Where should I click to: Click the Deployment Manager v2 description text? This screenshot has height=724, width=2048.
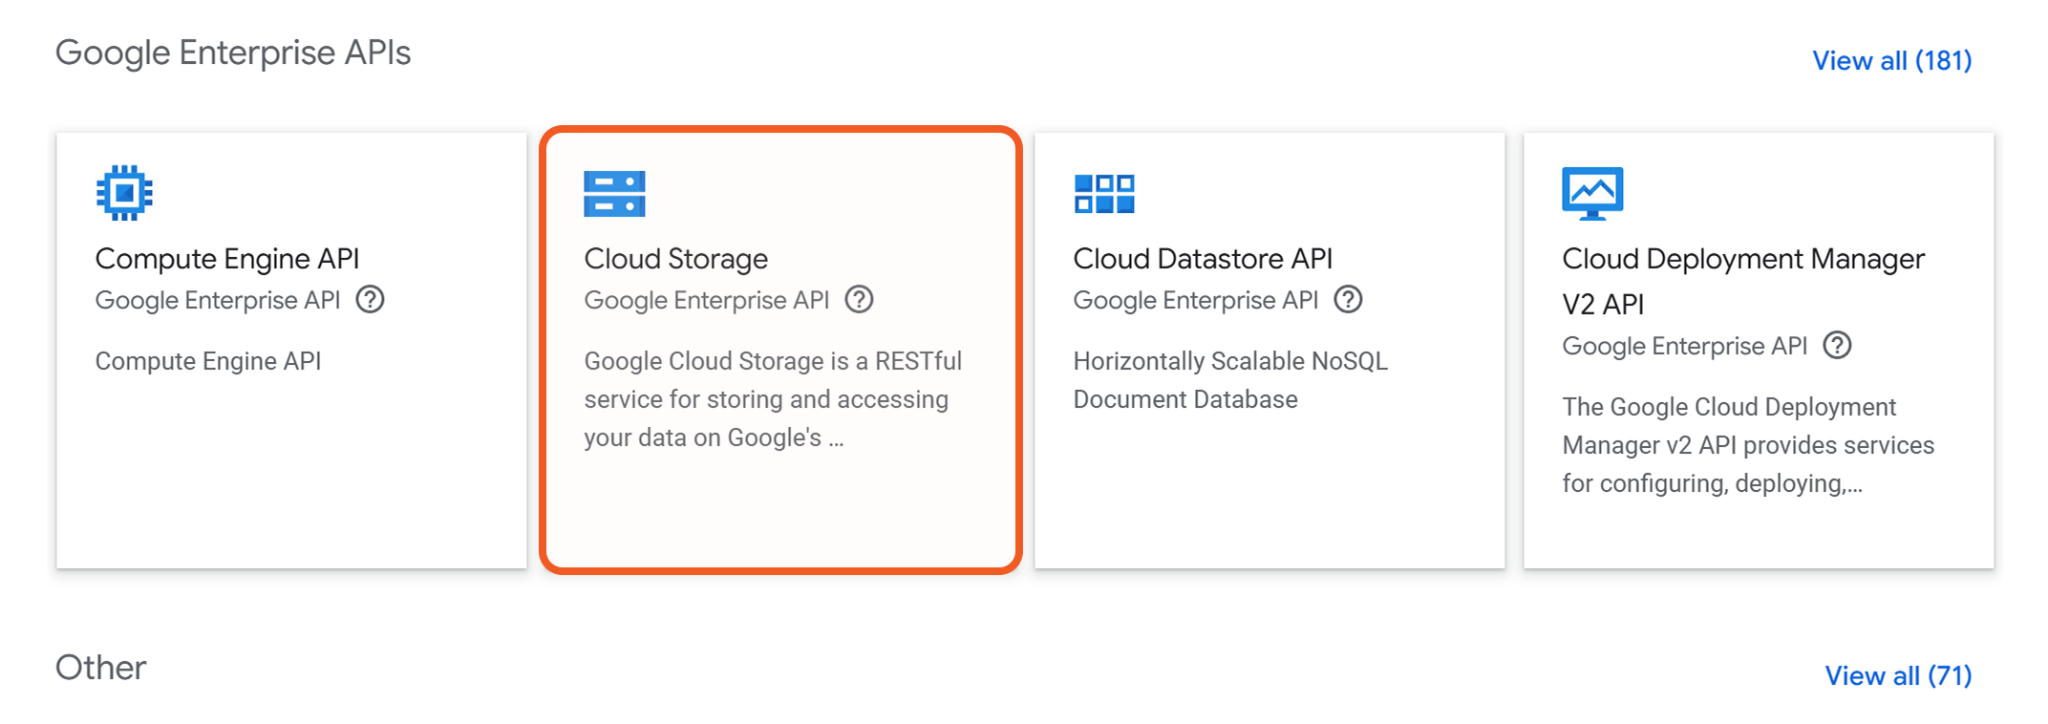[x=1747, y=445]
